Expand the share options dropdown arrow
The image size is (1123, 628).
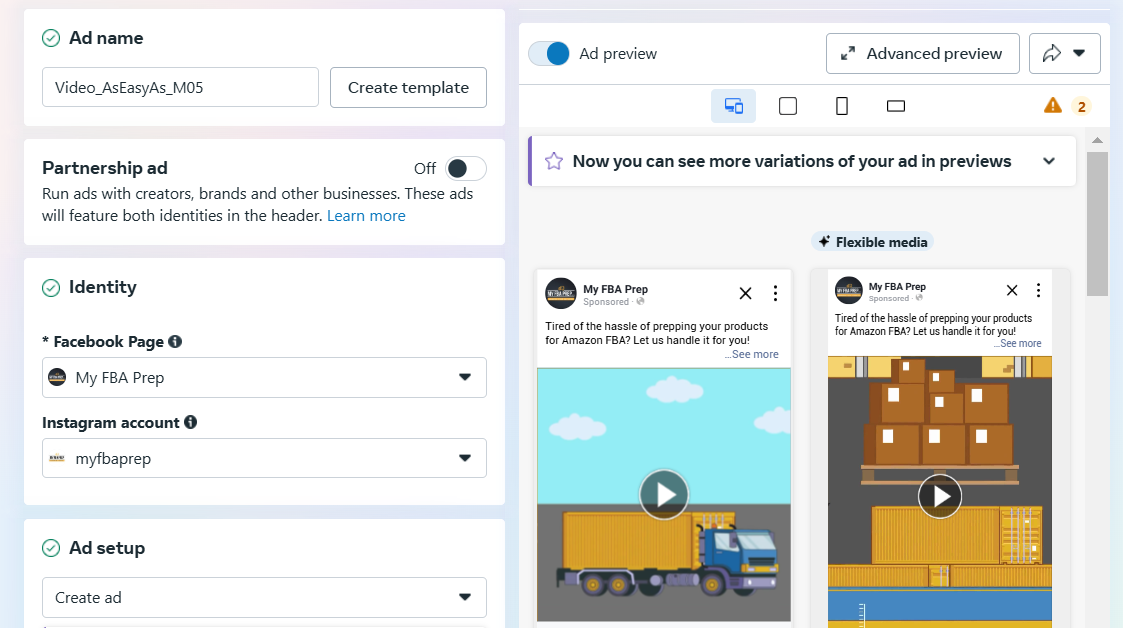[1079, 53]
